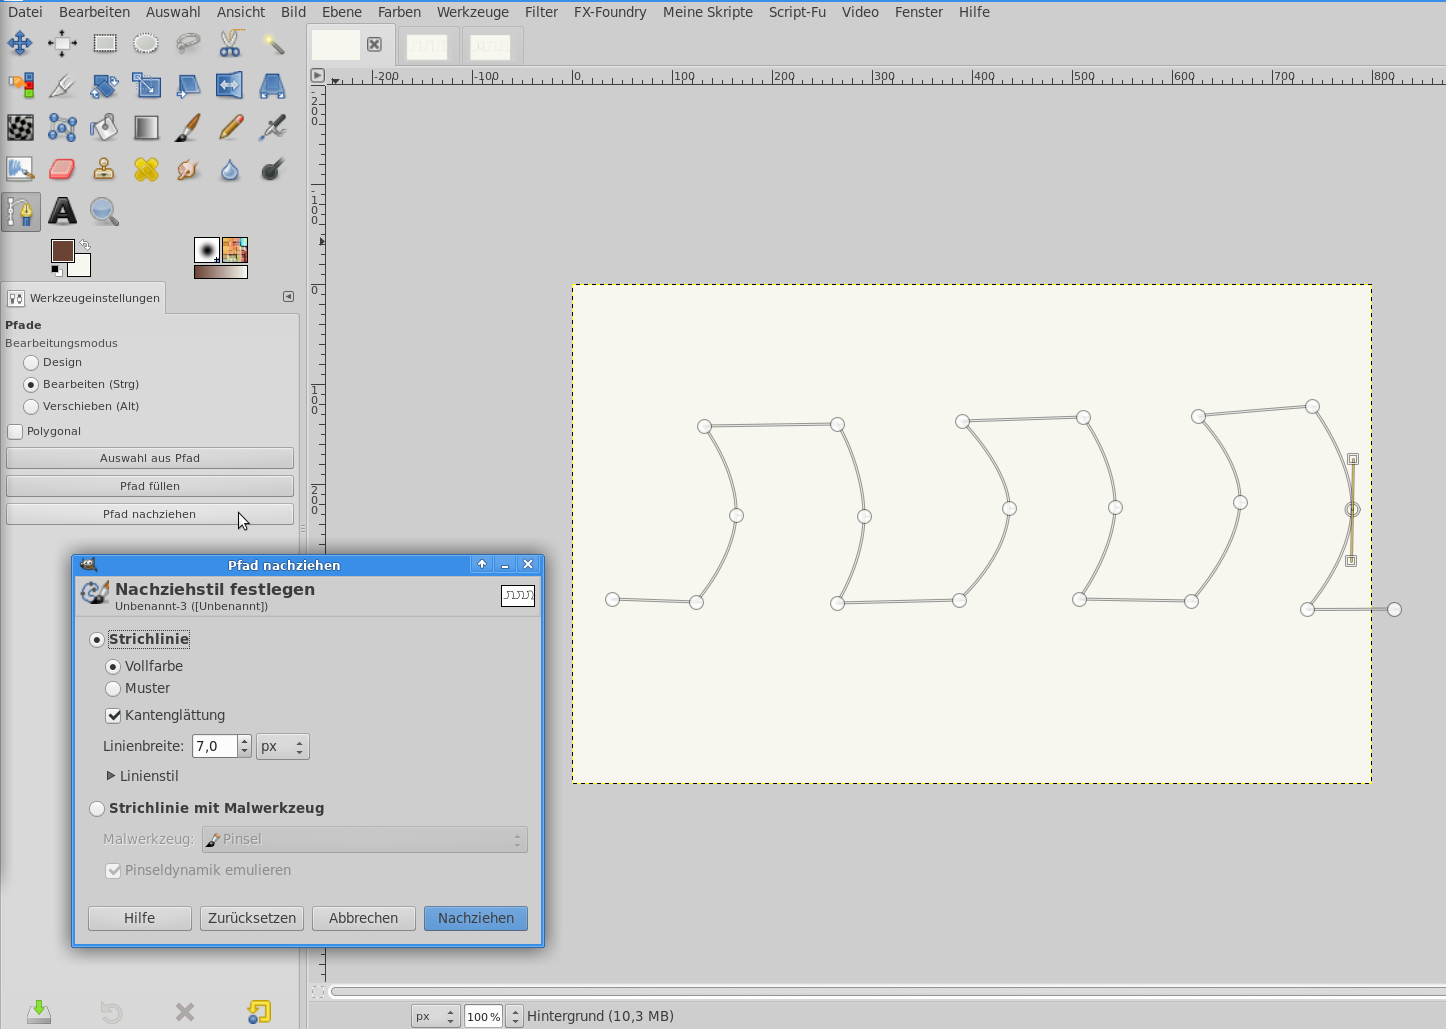This screenshot has width=1446, height=1029.
Task: Expand the Linienstil section
Action: (x=111, y=776)
